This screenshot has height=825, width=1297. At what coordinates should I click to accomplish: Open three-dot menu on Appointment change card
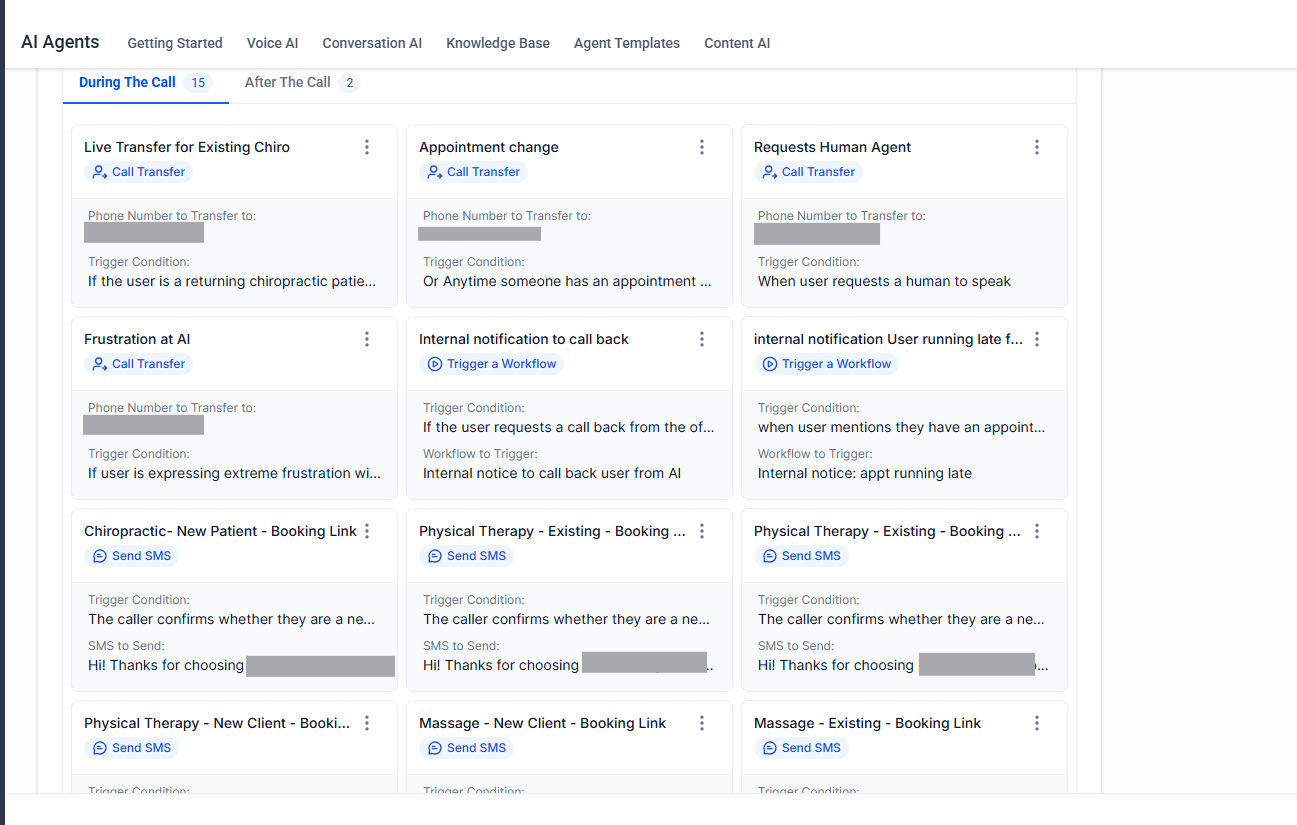pyautogui.click(x=702, y=147)
